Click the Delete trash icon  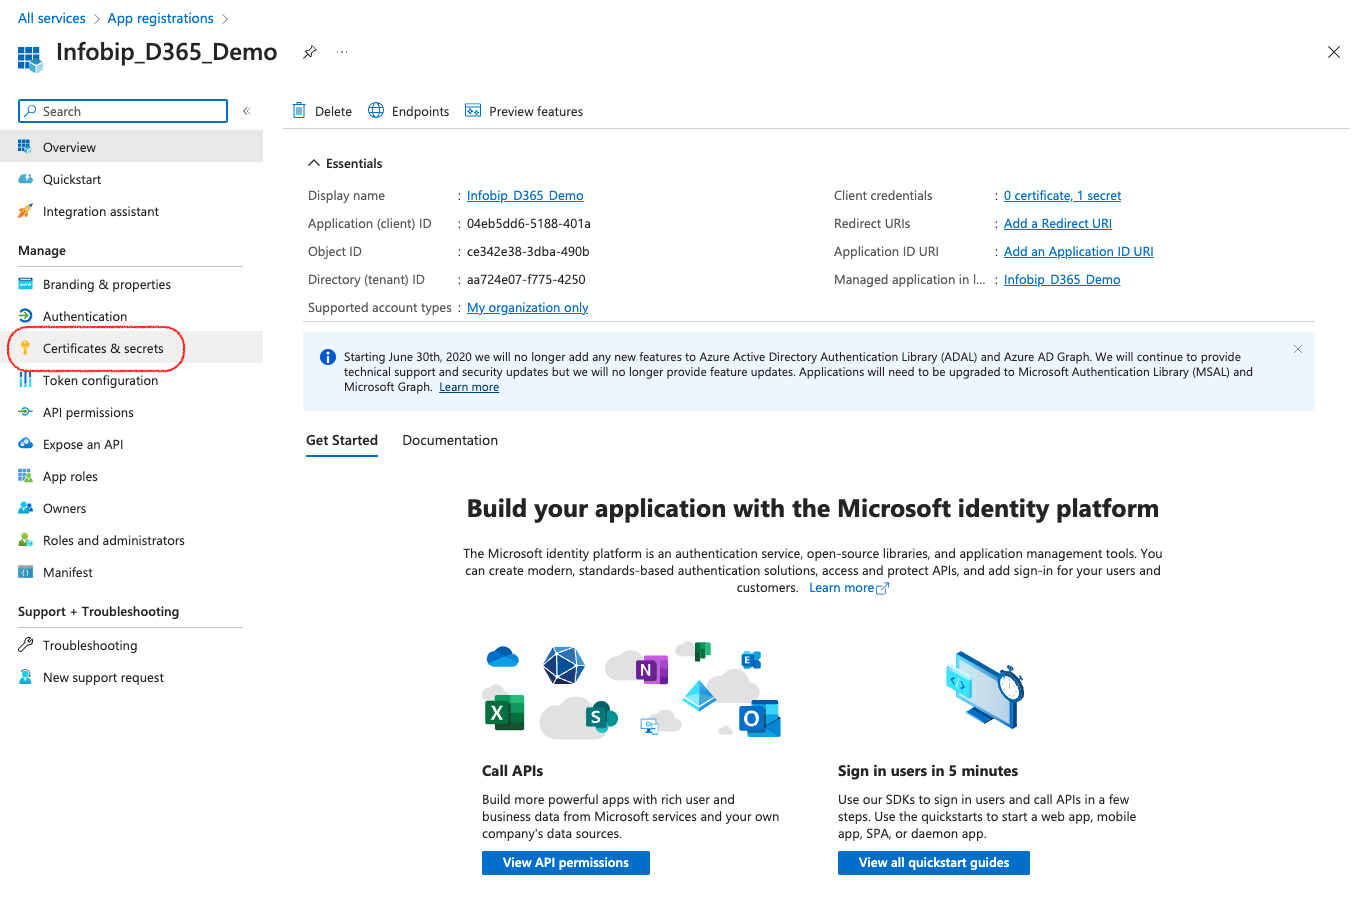click(298, 110)
